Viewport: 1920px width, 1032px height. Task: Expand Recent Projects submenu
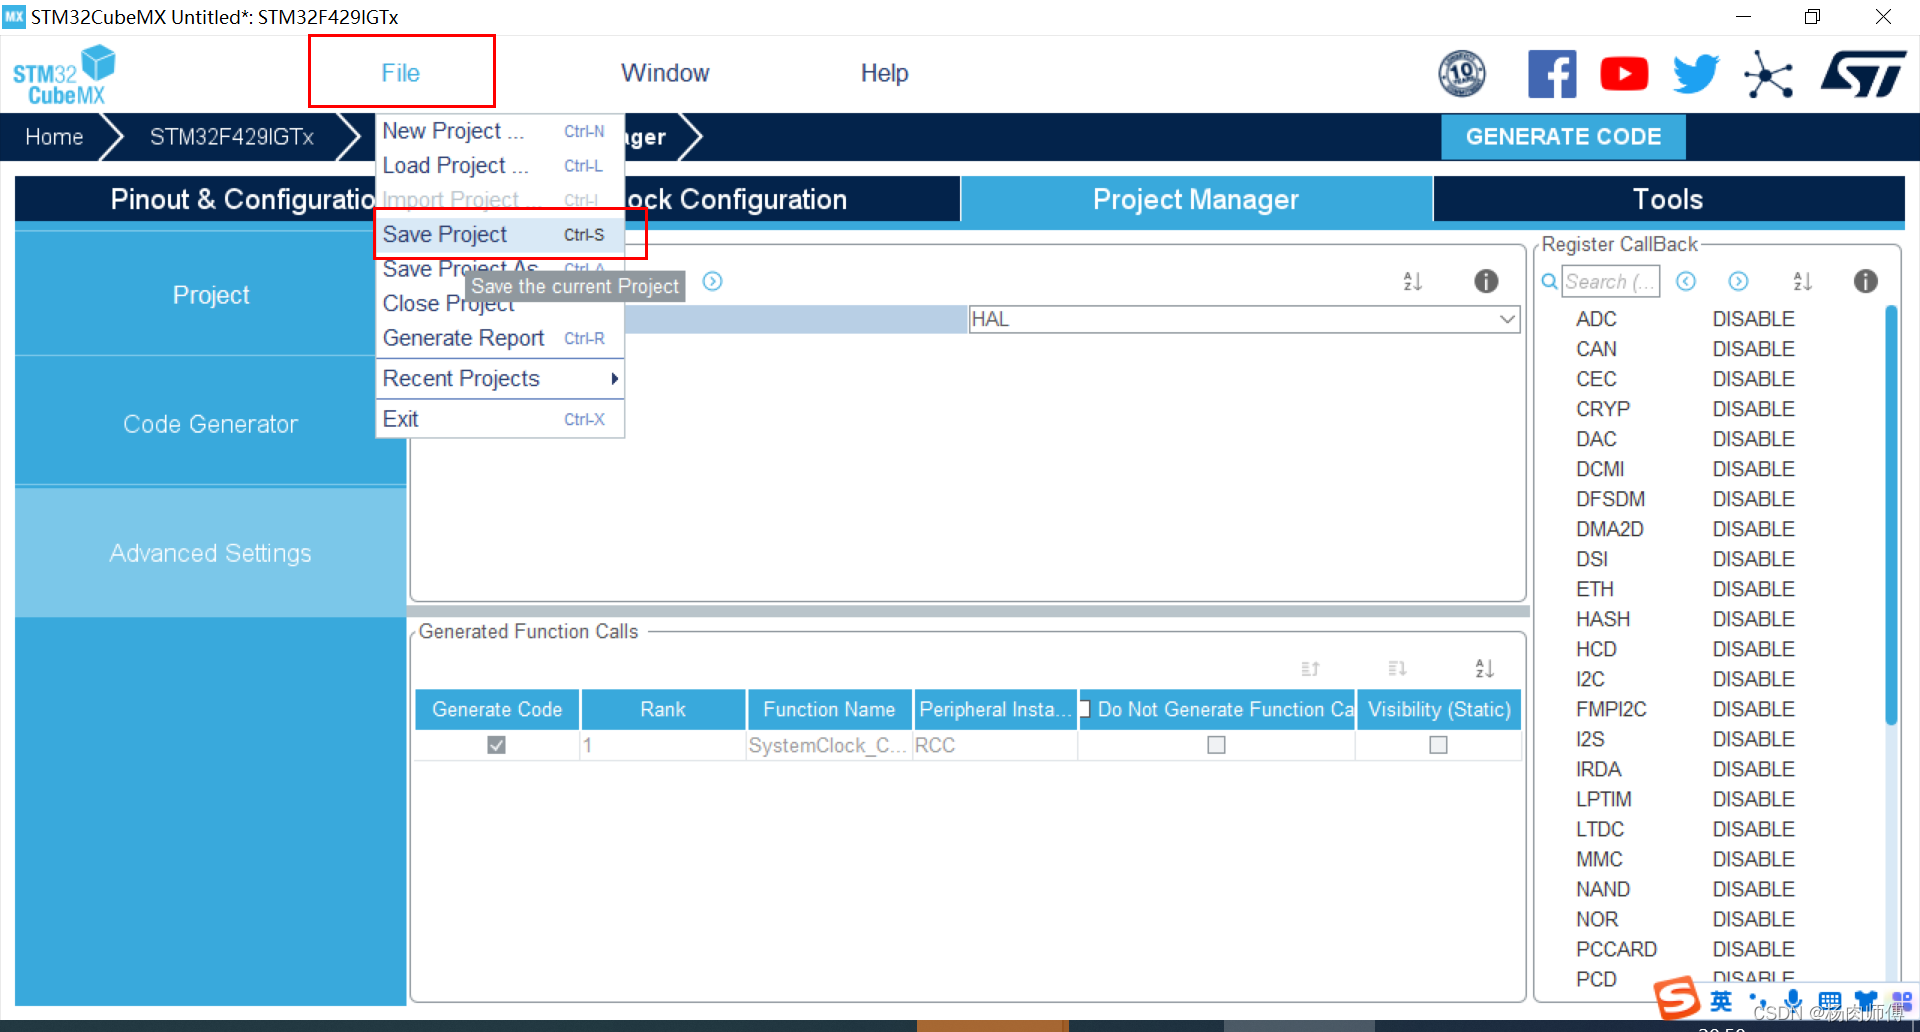point(500,379)
